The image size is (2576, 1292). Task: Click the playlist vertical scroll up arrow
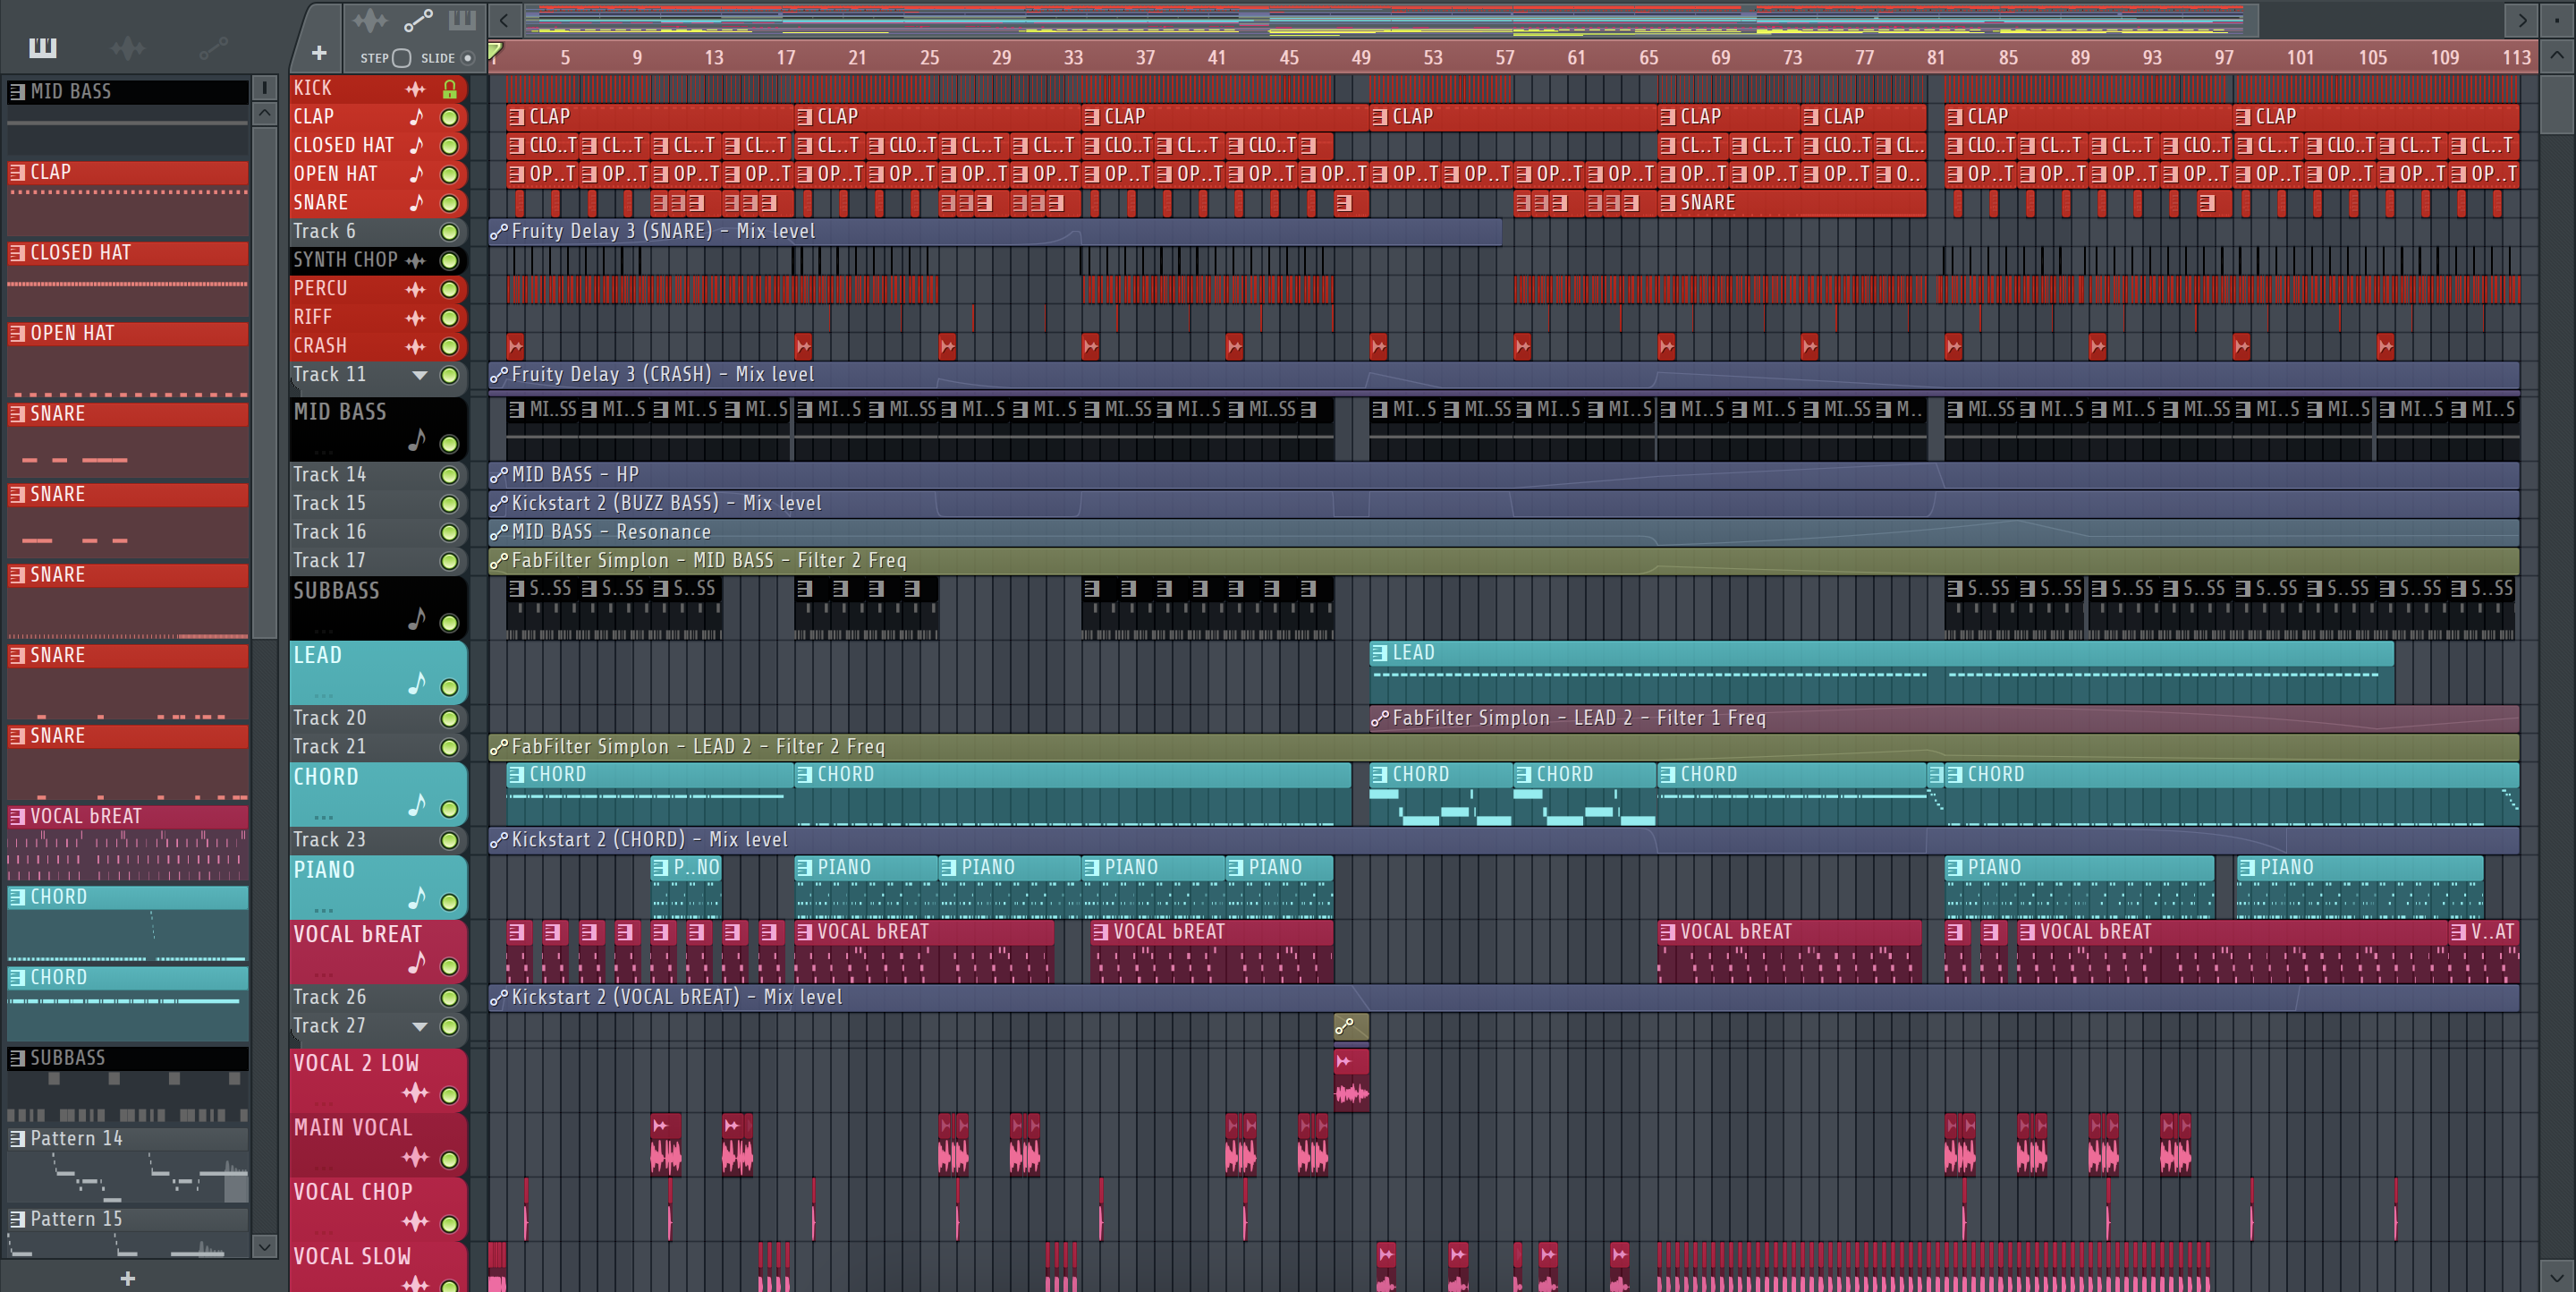pyautogui.click(x=2557, y=55)
